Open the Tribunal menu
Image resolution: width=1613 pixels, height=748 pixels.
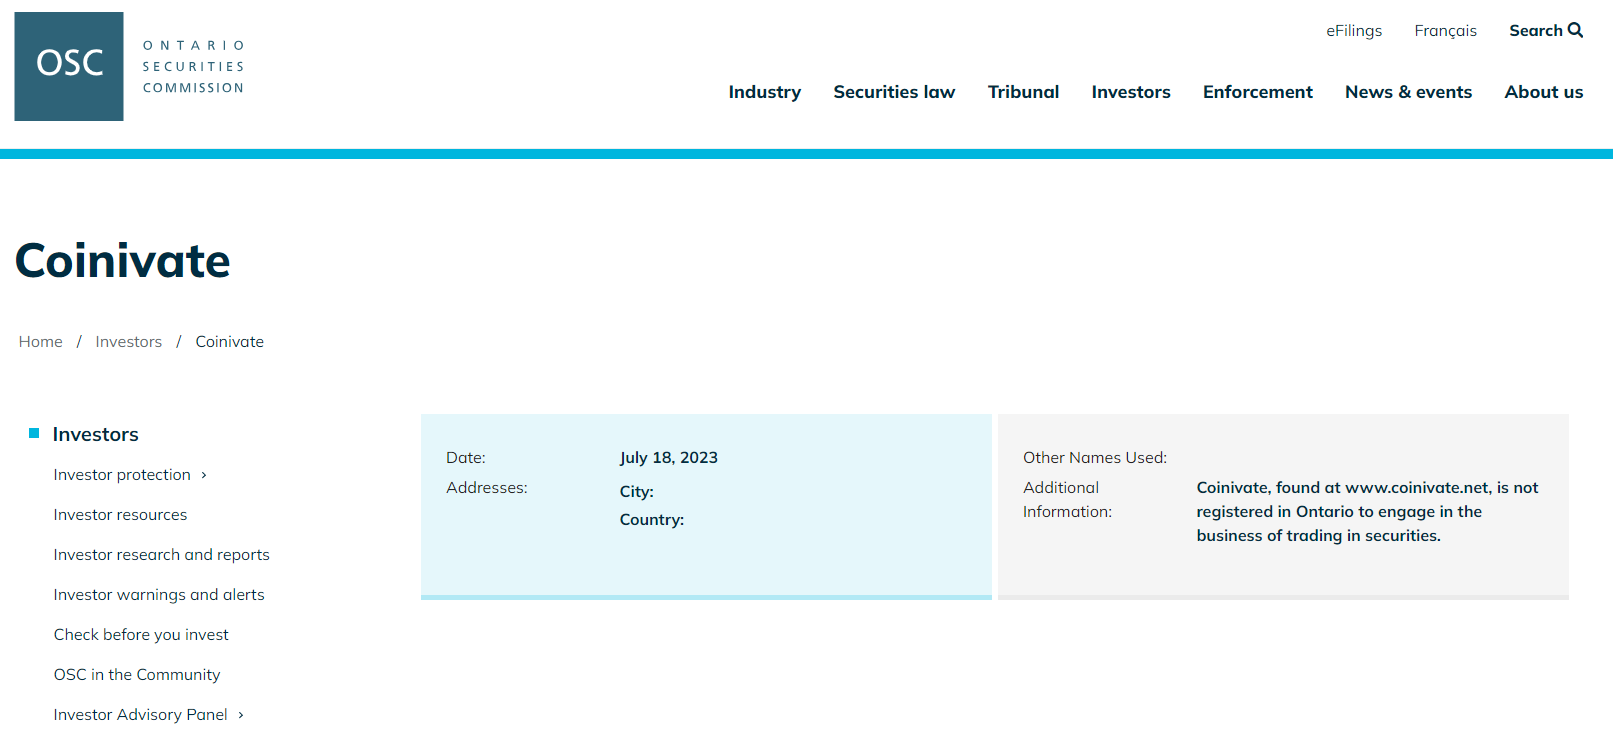coord(1023,92)
